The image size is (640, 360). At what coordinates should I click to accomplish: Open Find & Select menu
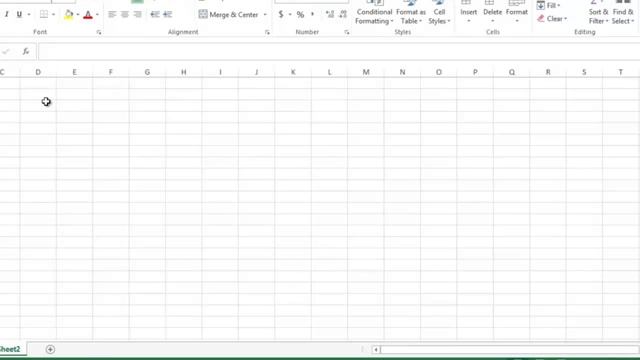click(623, 14)
